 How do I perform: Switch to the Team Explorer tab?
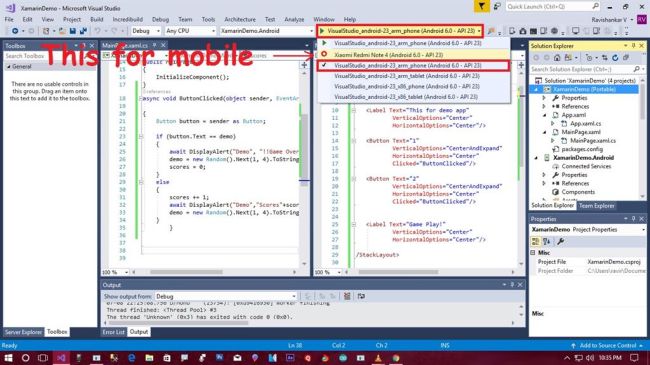tap(597, 206)
